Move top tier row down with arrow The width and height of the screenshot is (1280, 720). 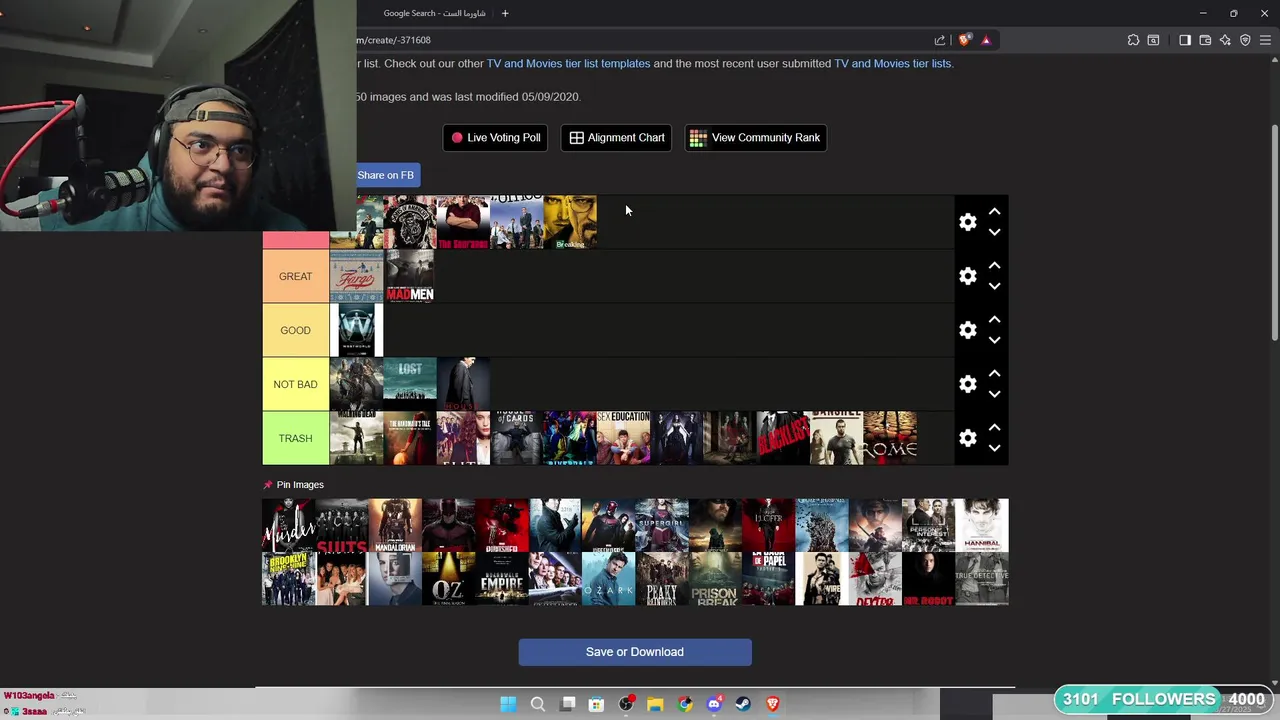(994, 232)
